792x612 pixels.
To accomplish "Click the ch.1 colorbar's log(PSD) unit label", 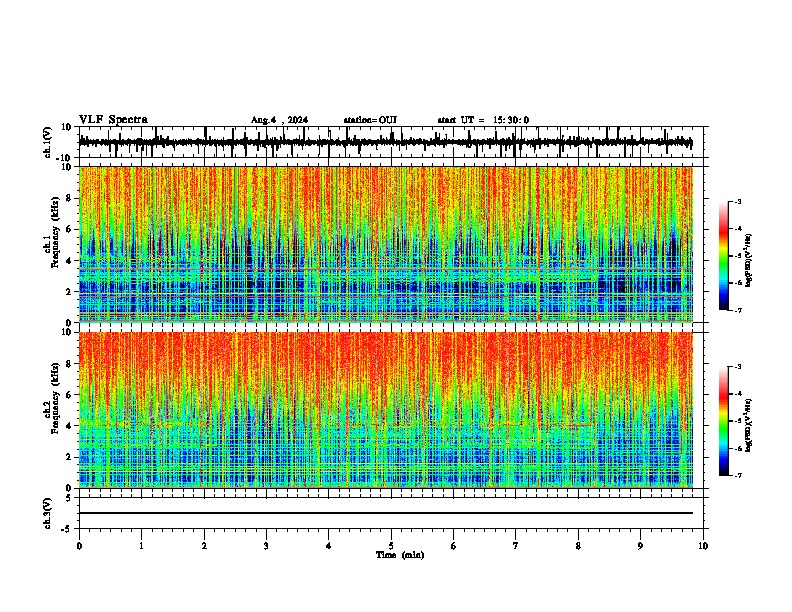I will 749,261.
